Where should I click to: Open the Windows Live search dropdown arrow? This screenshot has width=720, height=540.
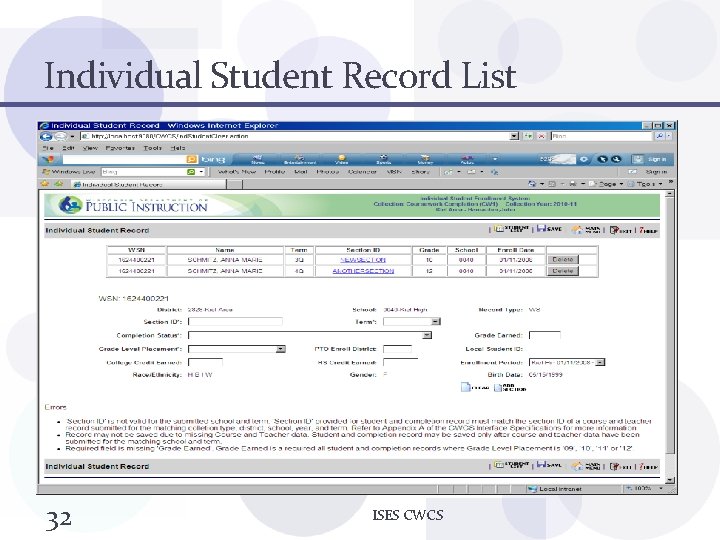[x=201, y=172]
